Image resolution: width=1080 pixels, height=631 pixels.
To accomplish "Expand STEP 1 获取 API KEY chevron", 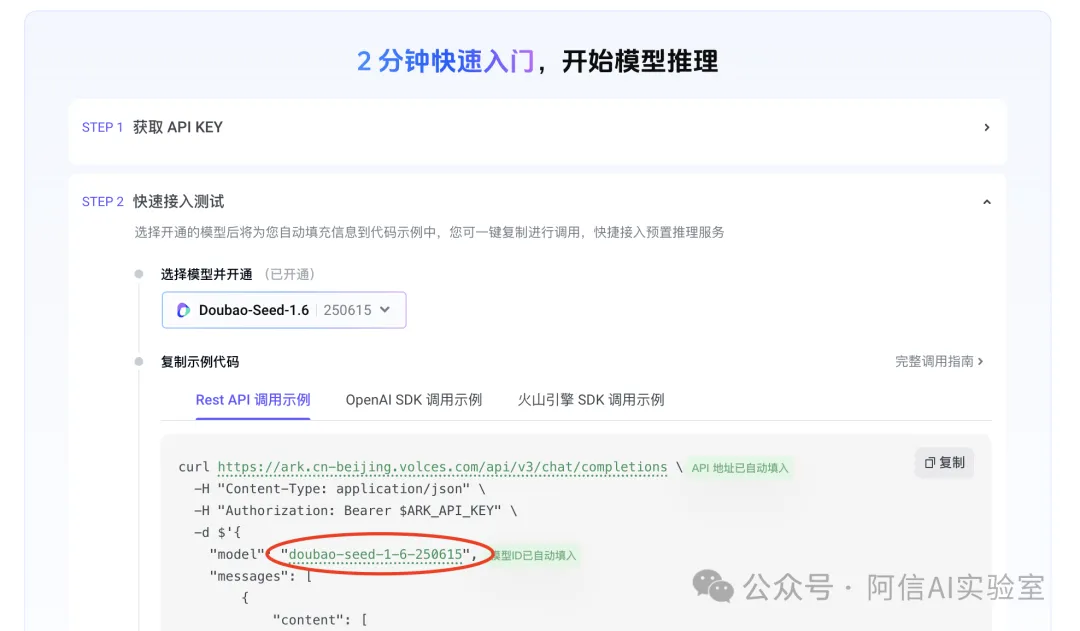I will click(986, 127).
